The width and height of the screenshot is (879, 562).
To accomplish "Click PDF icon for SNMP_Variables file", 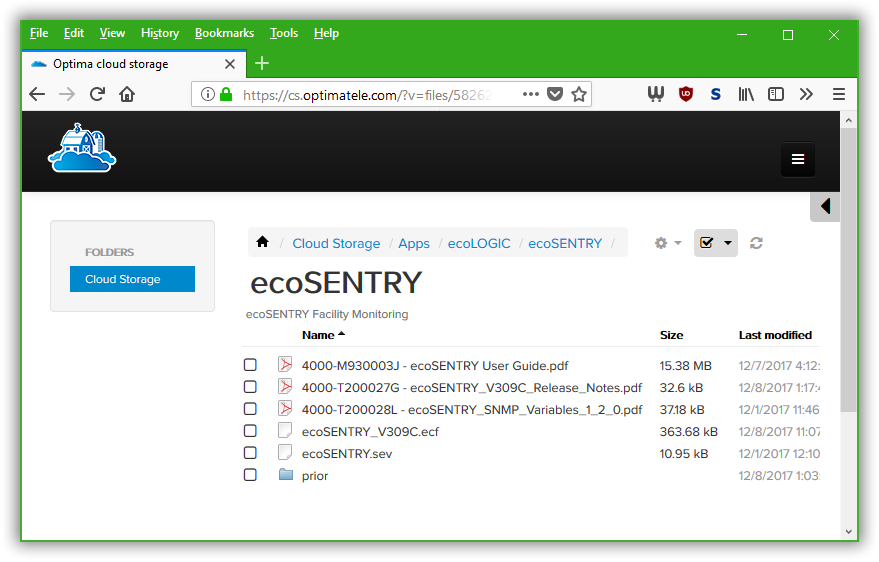I will coord(285,408).
